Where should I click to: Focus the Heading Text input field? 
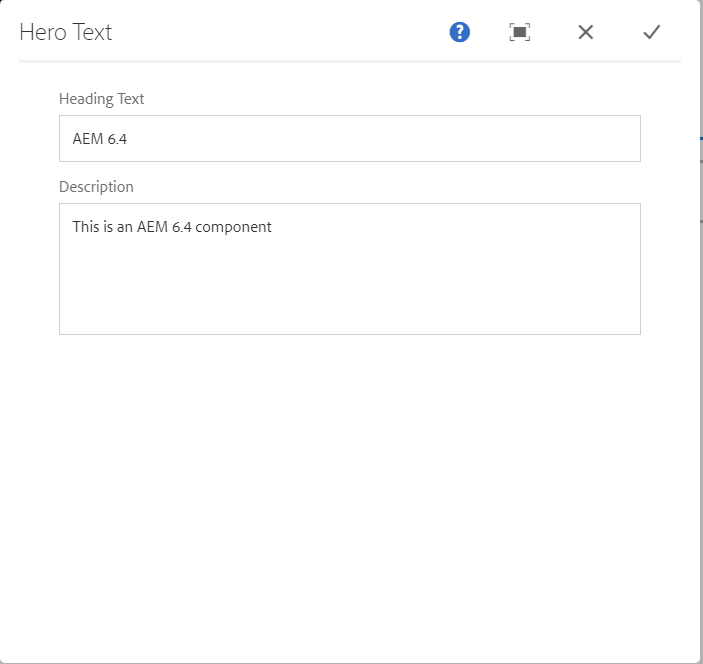click(x=349, y=139)
